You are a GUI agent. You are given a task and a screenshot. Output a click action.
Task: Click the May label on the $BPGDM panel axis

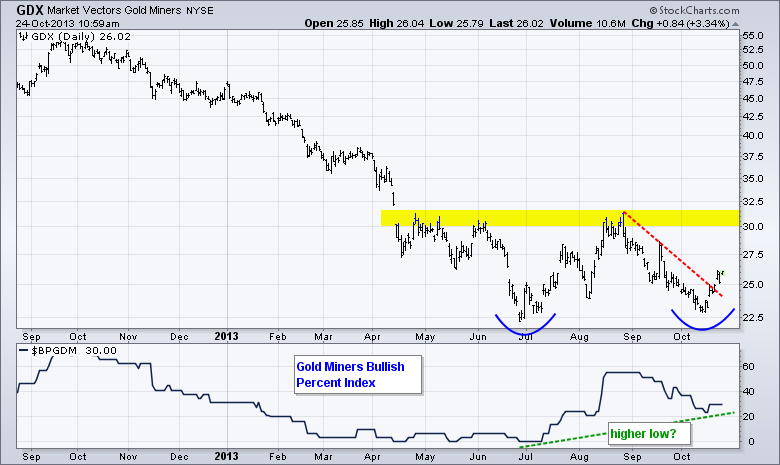(425, 457)
